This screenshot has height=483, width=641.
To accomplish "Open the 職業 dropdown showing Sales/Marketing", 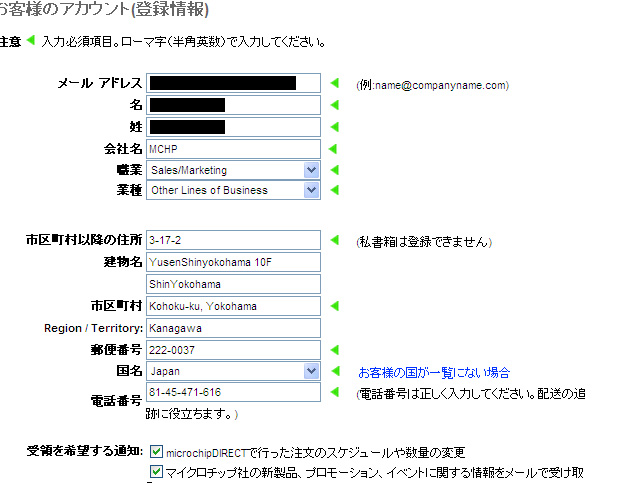I will click(x=233, y=170).
